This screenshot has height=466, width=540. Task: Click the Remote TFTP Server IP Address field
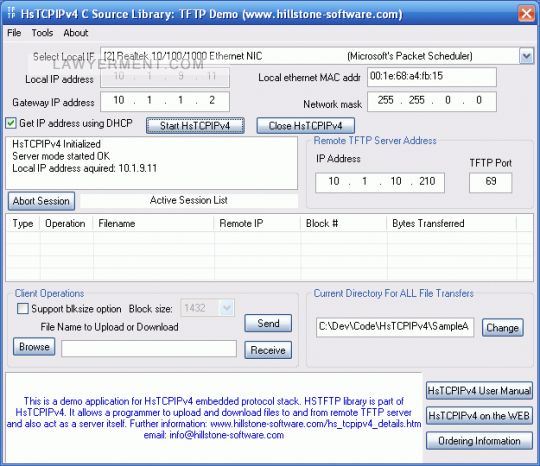tap(380, 182)
